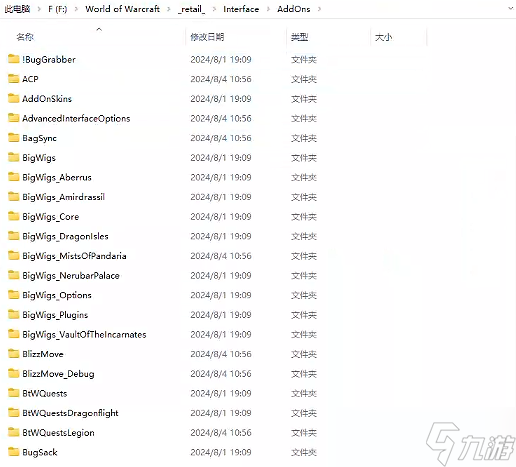
Task: Navigate to _retail_ in the breadcrumb
Action: pyautogui.click(x=191, y=9)
